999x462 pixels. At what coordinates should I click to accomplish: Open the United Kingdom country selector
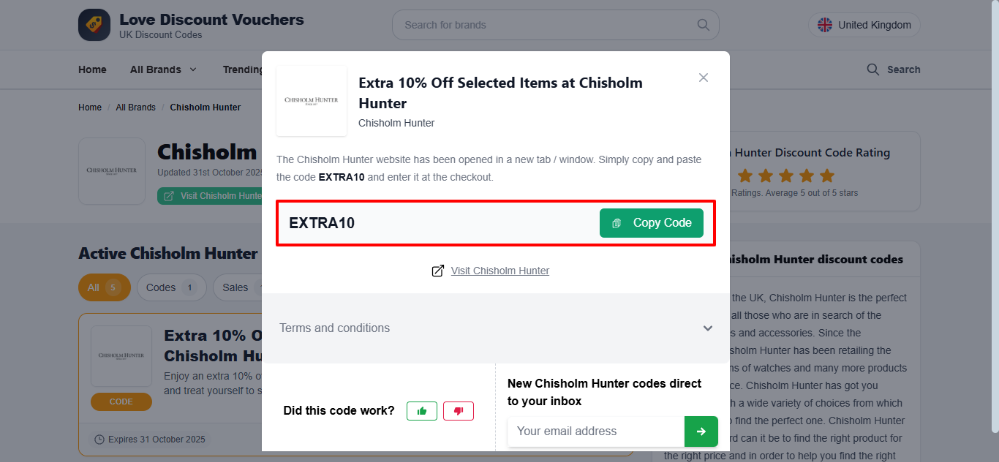click(x=865, y=25)
